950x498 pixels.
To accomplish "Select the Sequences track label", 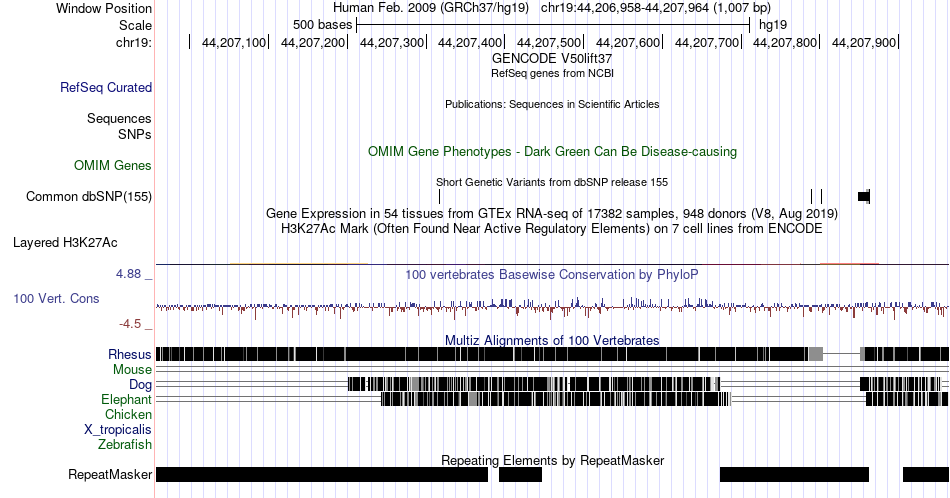I will [x=119, y=118].
